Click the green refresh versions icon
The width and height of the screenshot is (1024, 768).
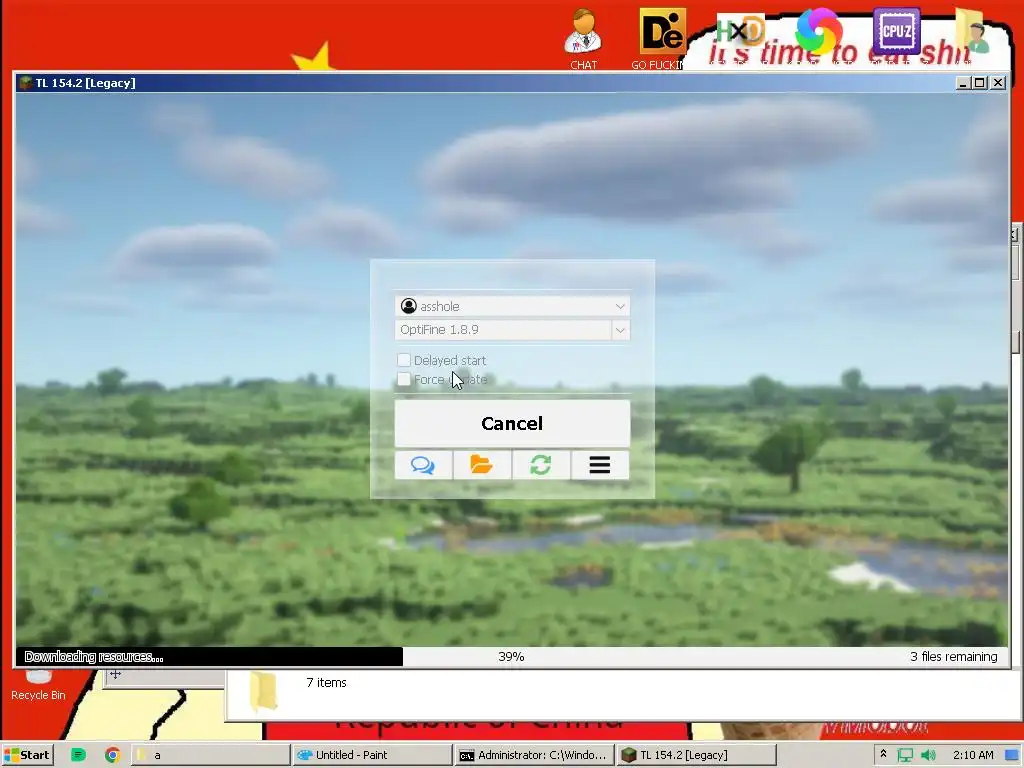tap(540, 465)
